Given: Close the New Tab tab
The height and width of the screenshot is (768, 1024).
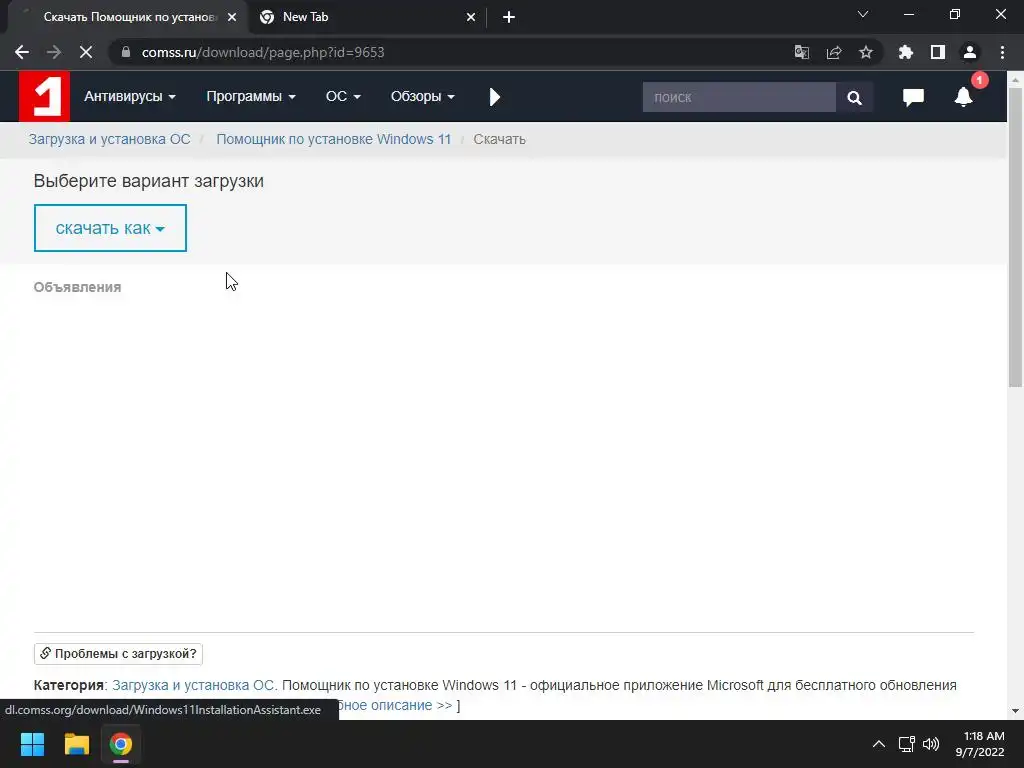Looking at the screenshot, I should click(471, 17).
